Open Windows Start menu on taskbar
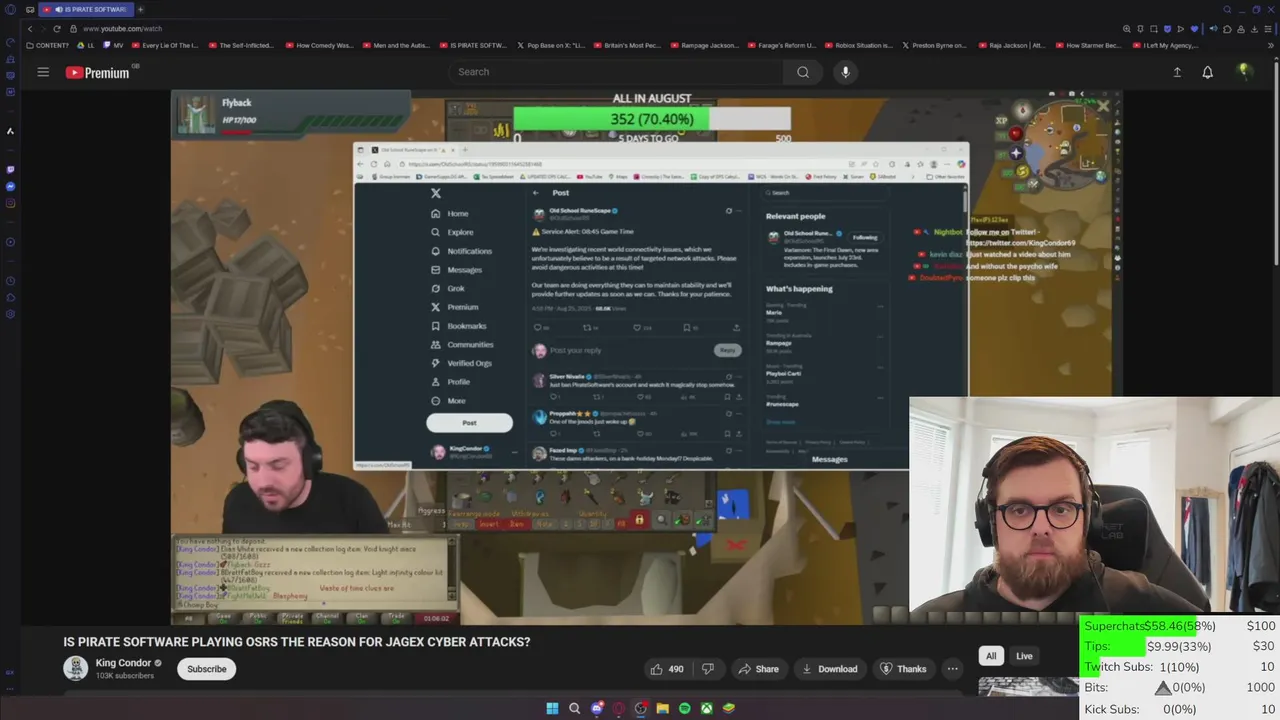Image resolution: width=1280 pixels, height=720 pixels. pos(552,708)
